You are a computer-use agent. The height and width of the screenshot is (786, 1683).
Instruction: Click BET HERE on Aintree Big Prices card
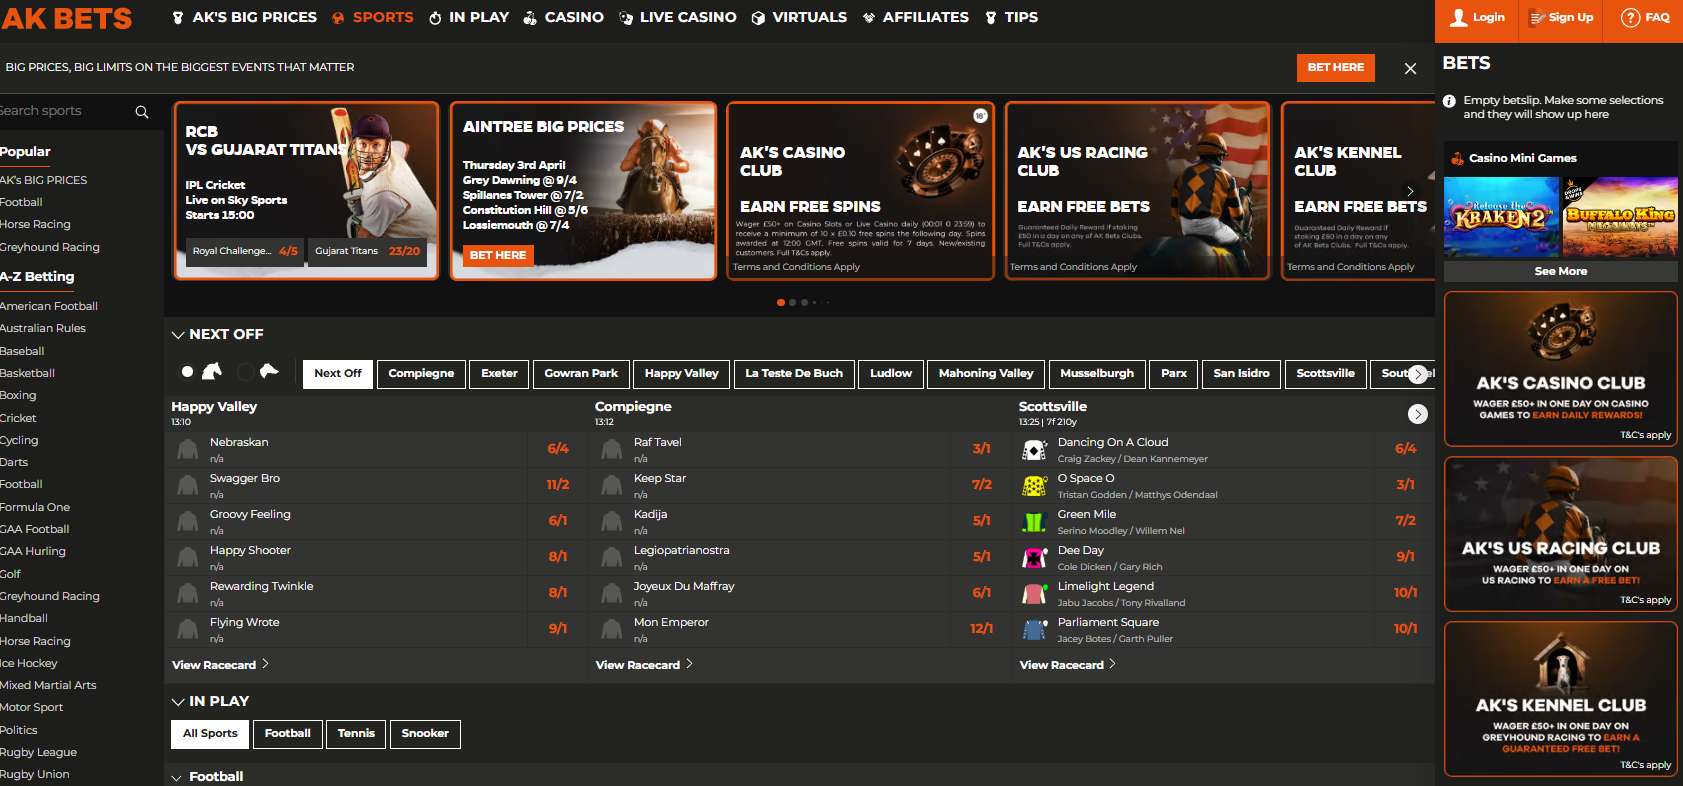(x=498, y=255)
